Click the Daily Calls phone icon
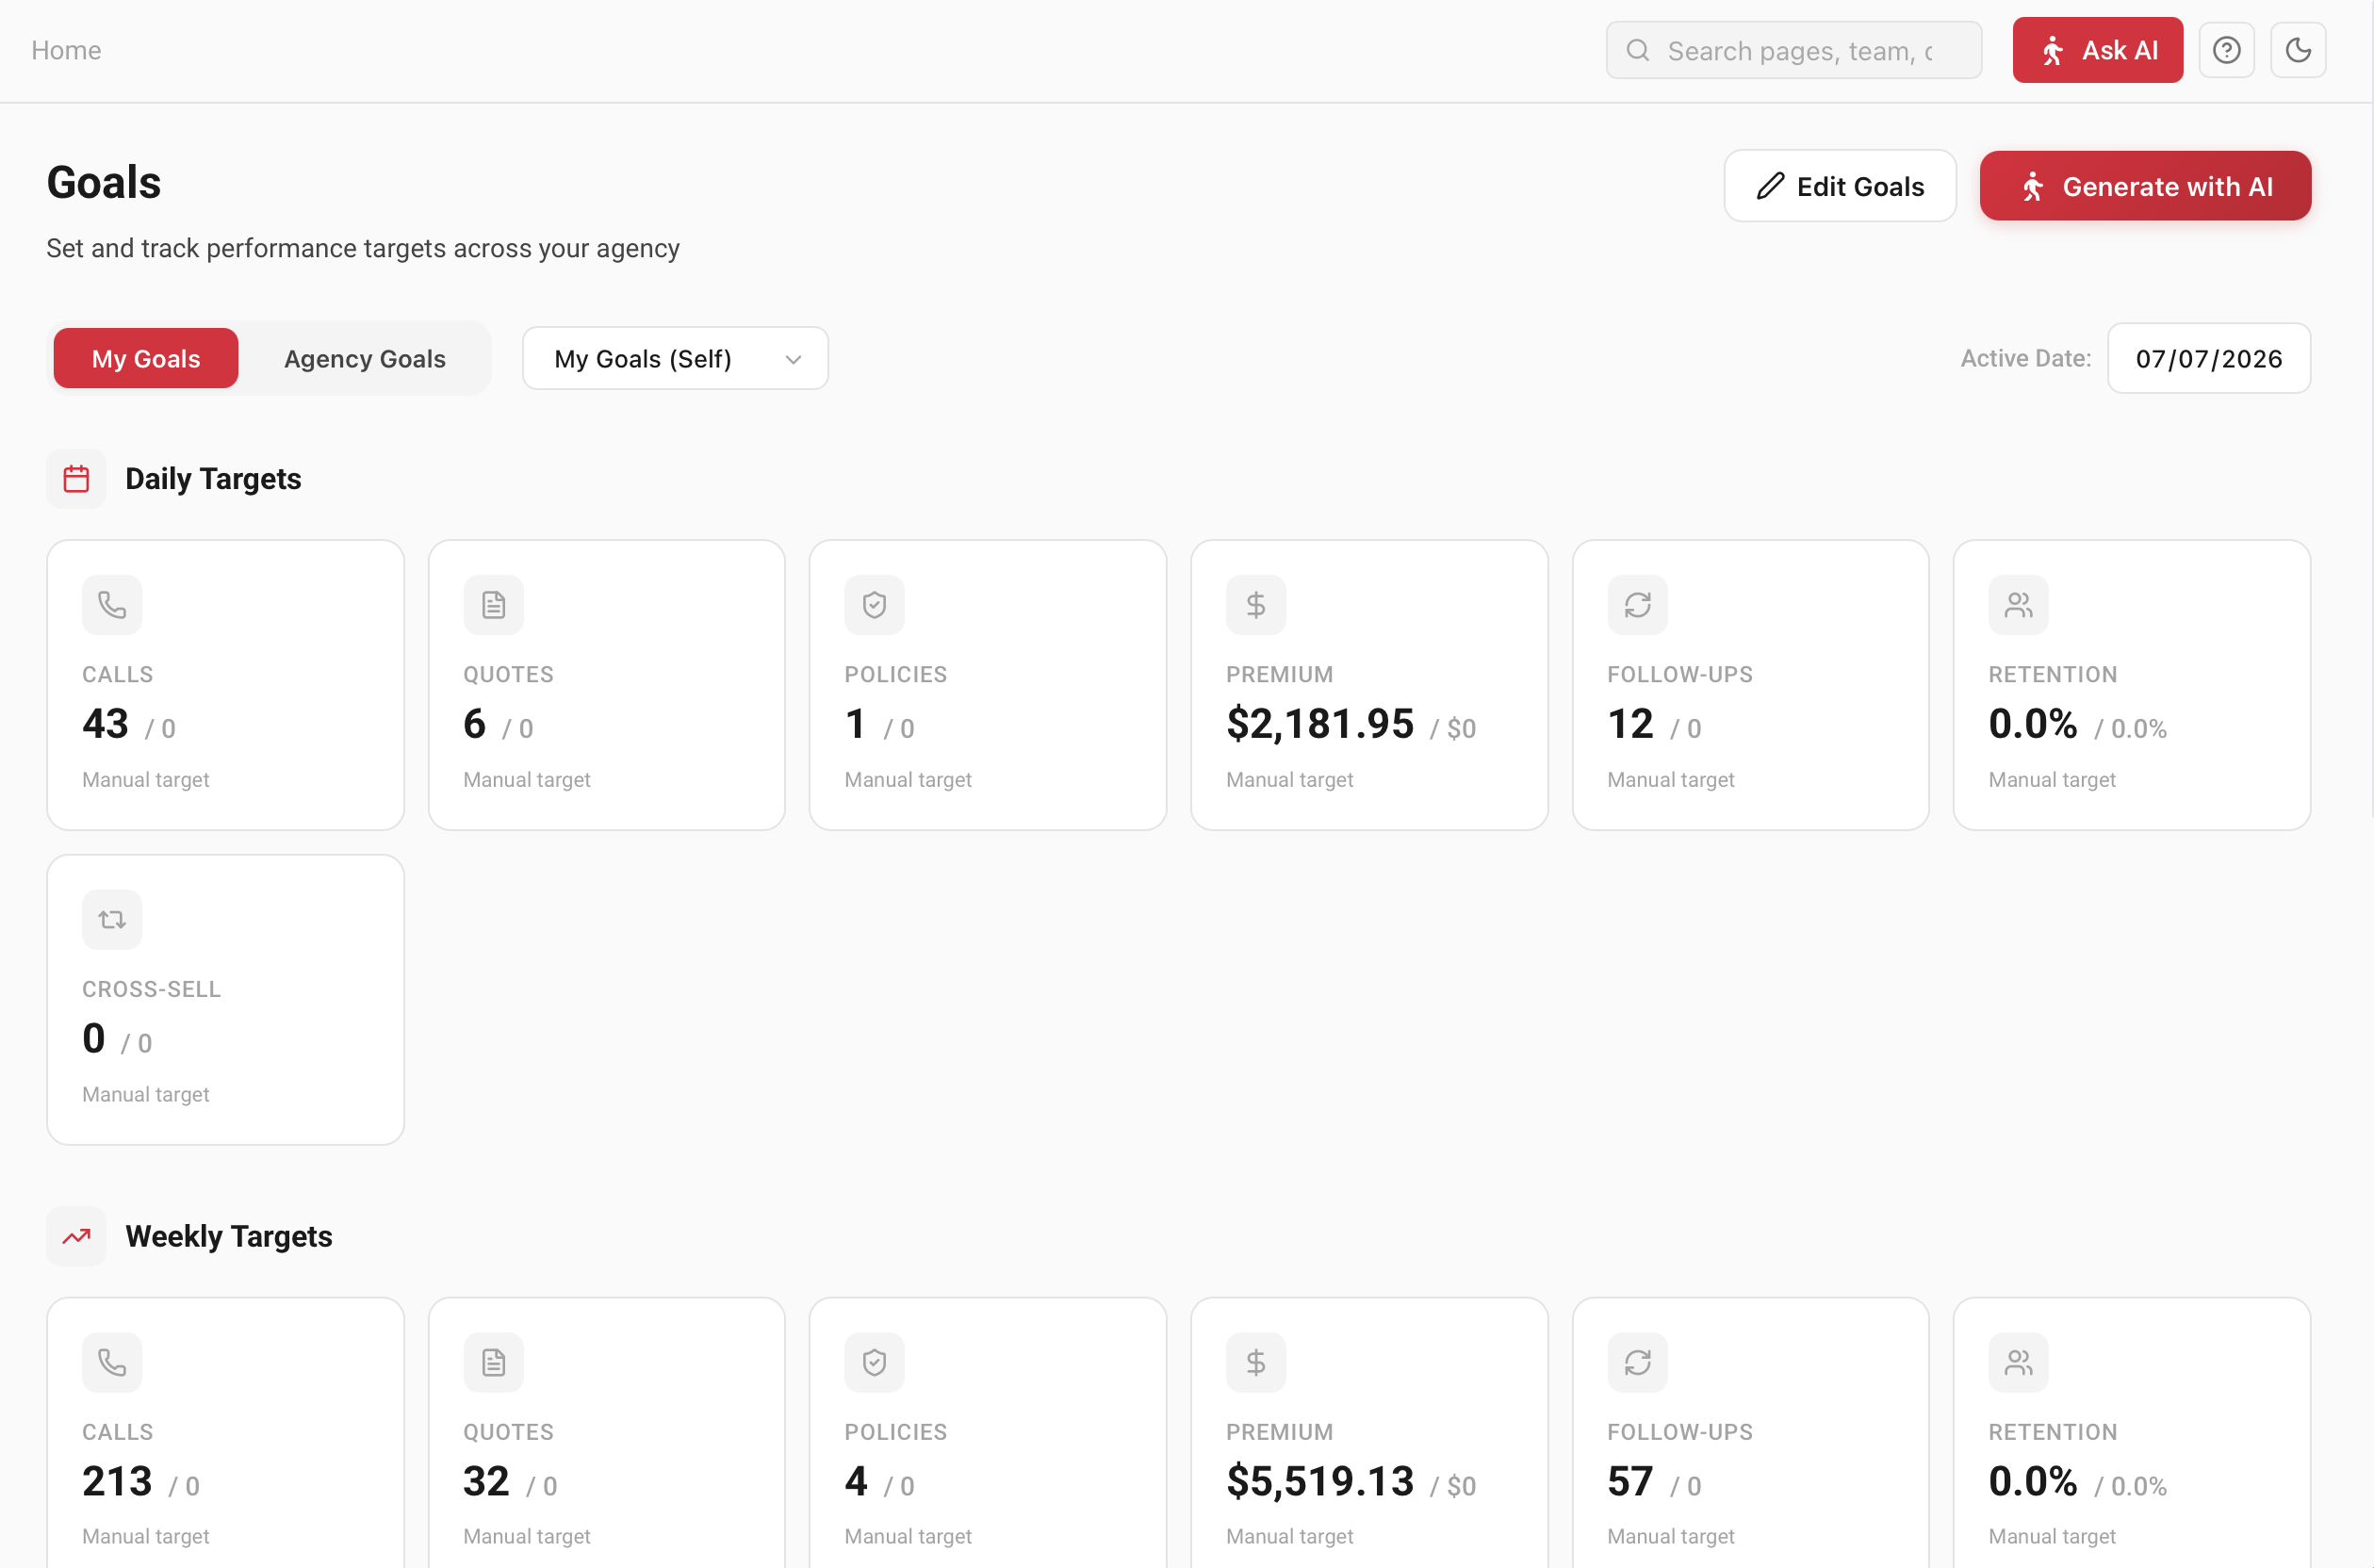Viewport: 2374px width, 1568px height. tap(112, 605)
